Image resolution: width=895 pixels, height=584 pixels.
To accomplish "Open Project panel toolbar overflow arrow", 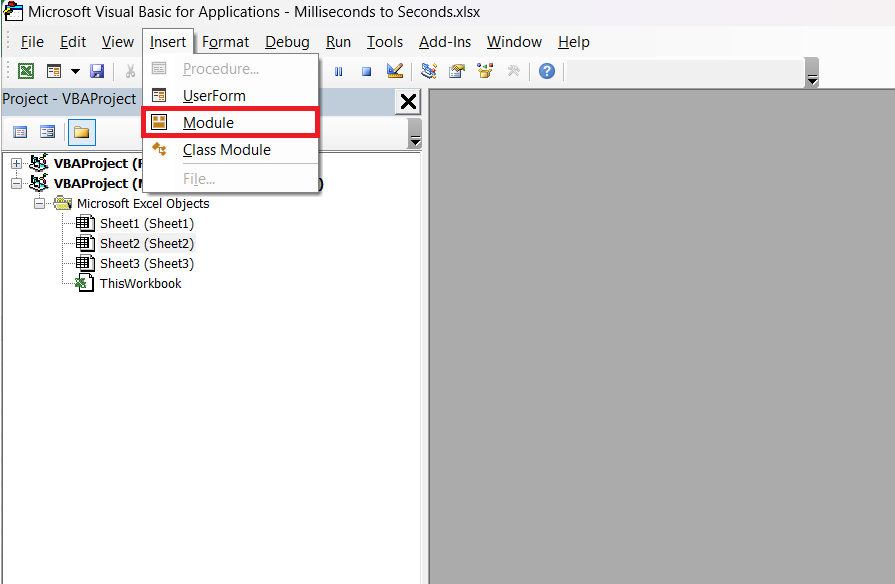I will [416, 134].
